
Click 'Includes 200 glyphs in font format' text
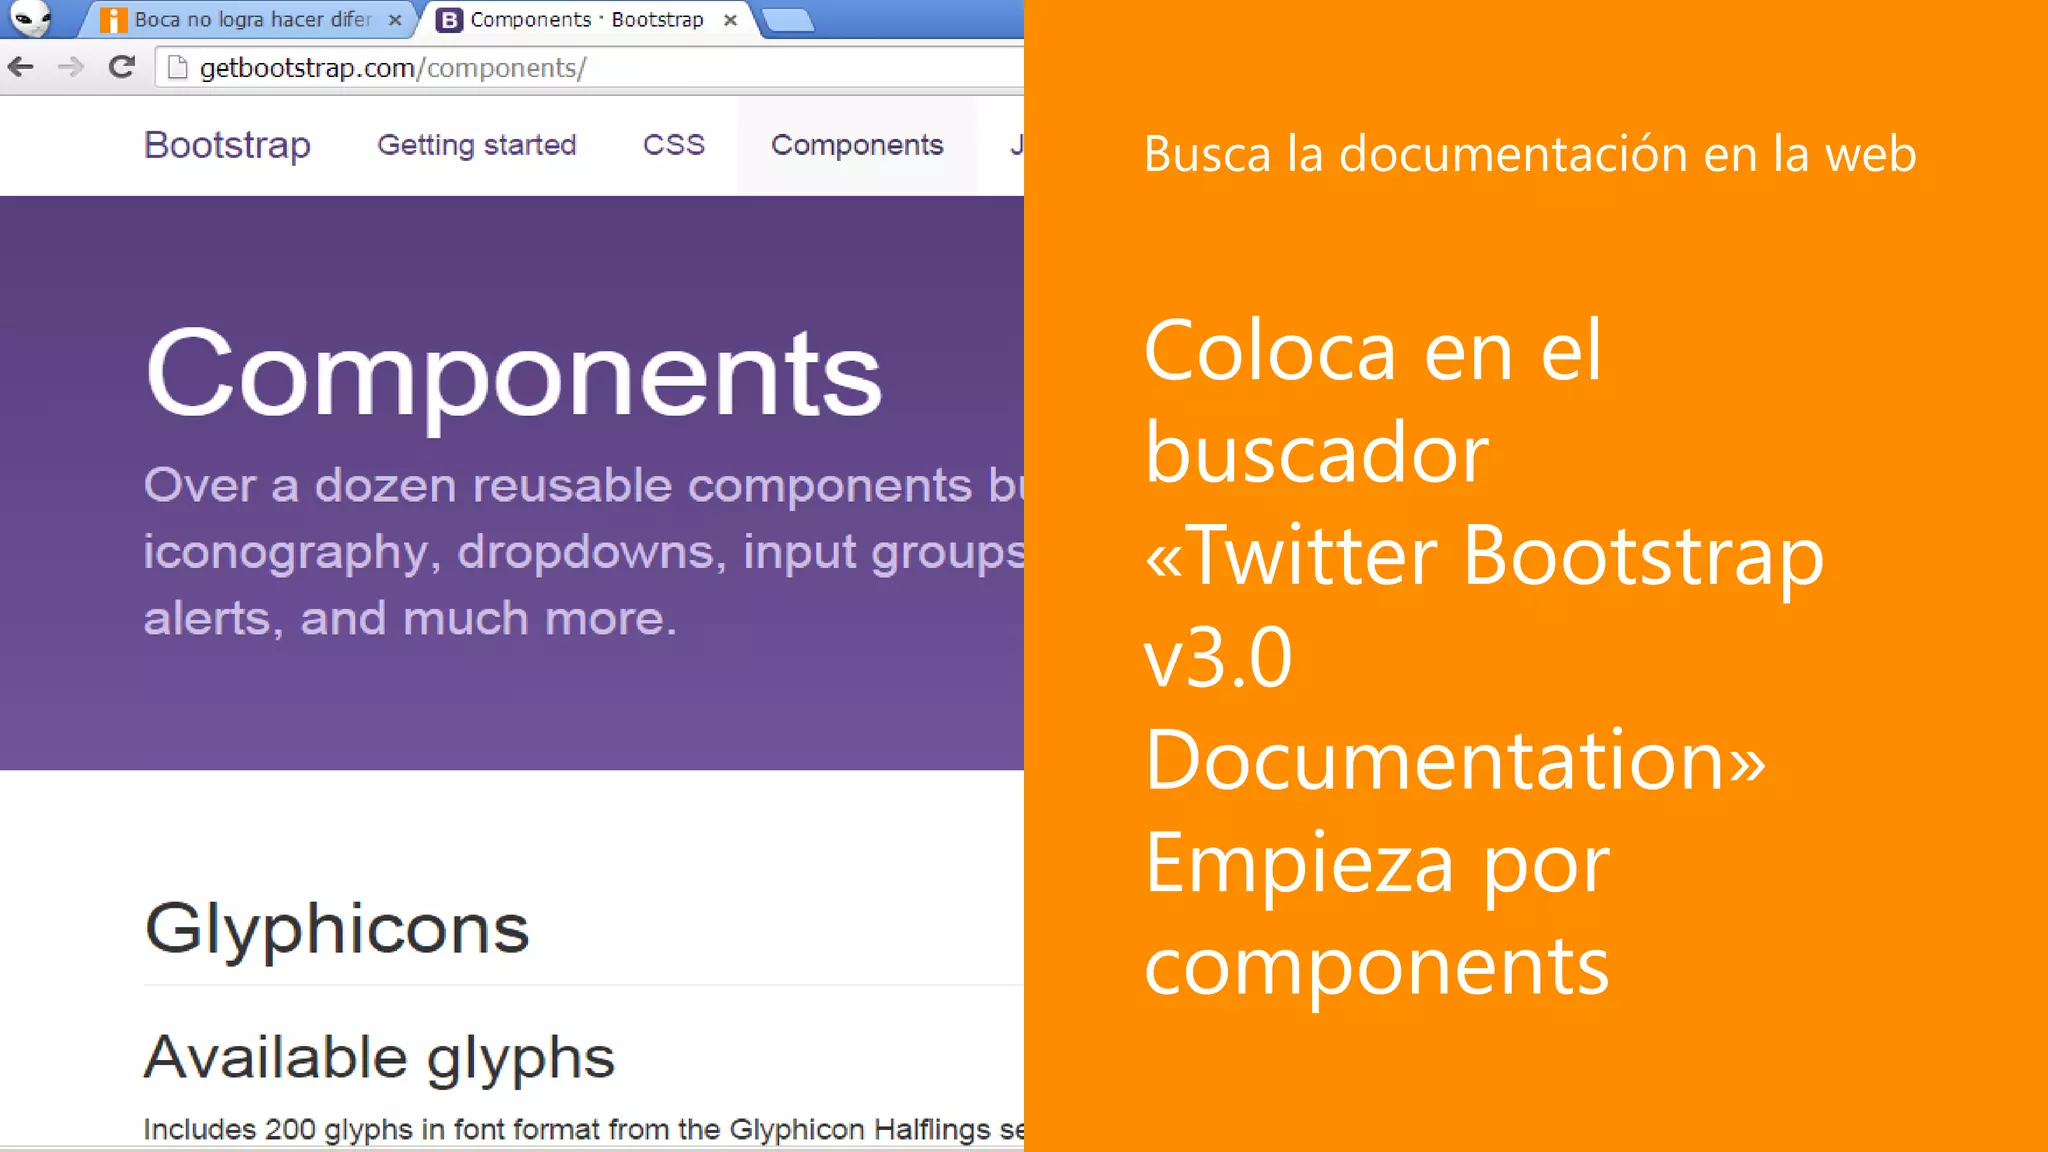(583, 1129)
